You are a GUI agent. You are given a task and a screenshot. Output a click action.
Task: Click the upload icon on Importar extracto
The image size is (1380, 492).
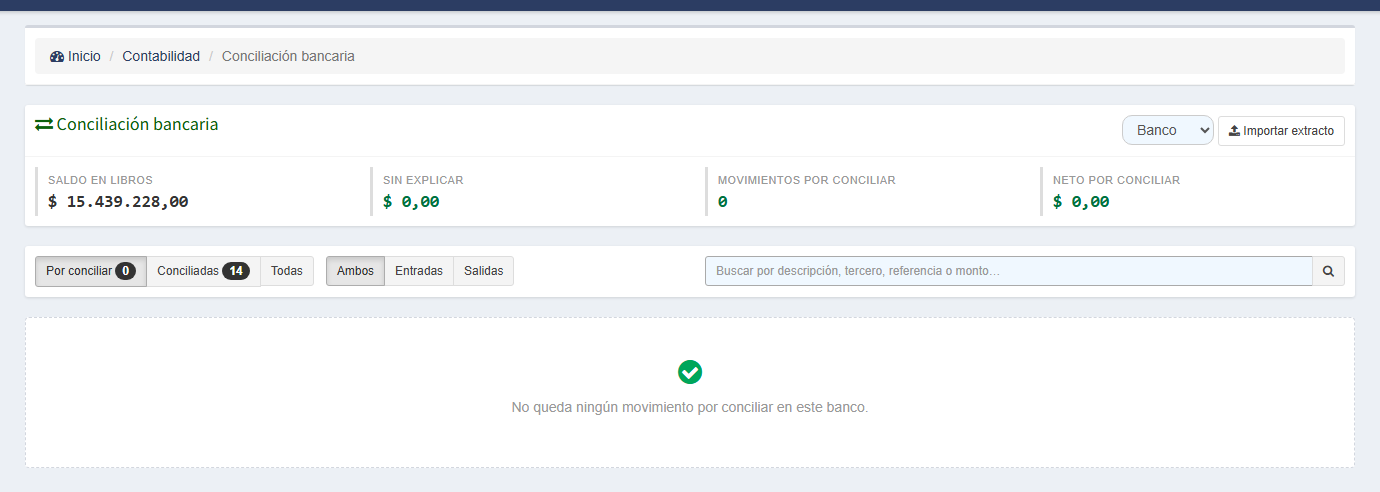(x=1234, y=131)
